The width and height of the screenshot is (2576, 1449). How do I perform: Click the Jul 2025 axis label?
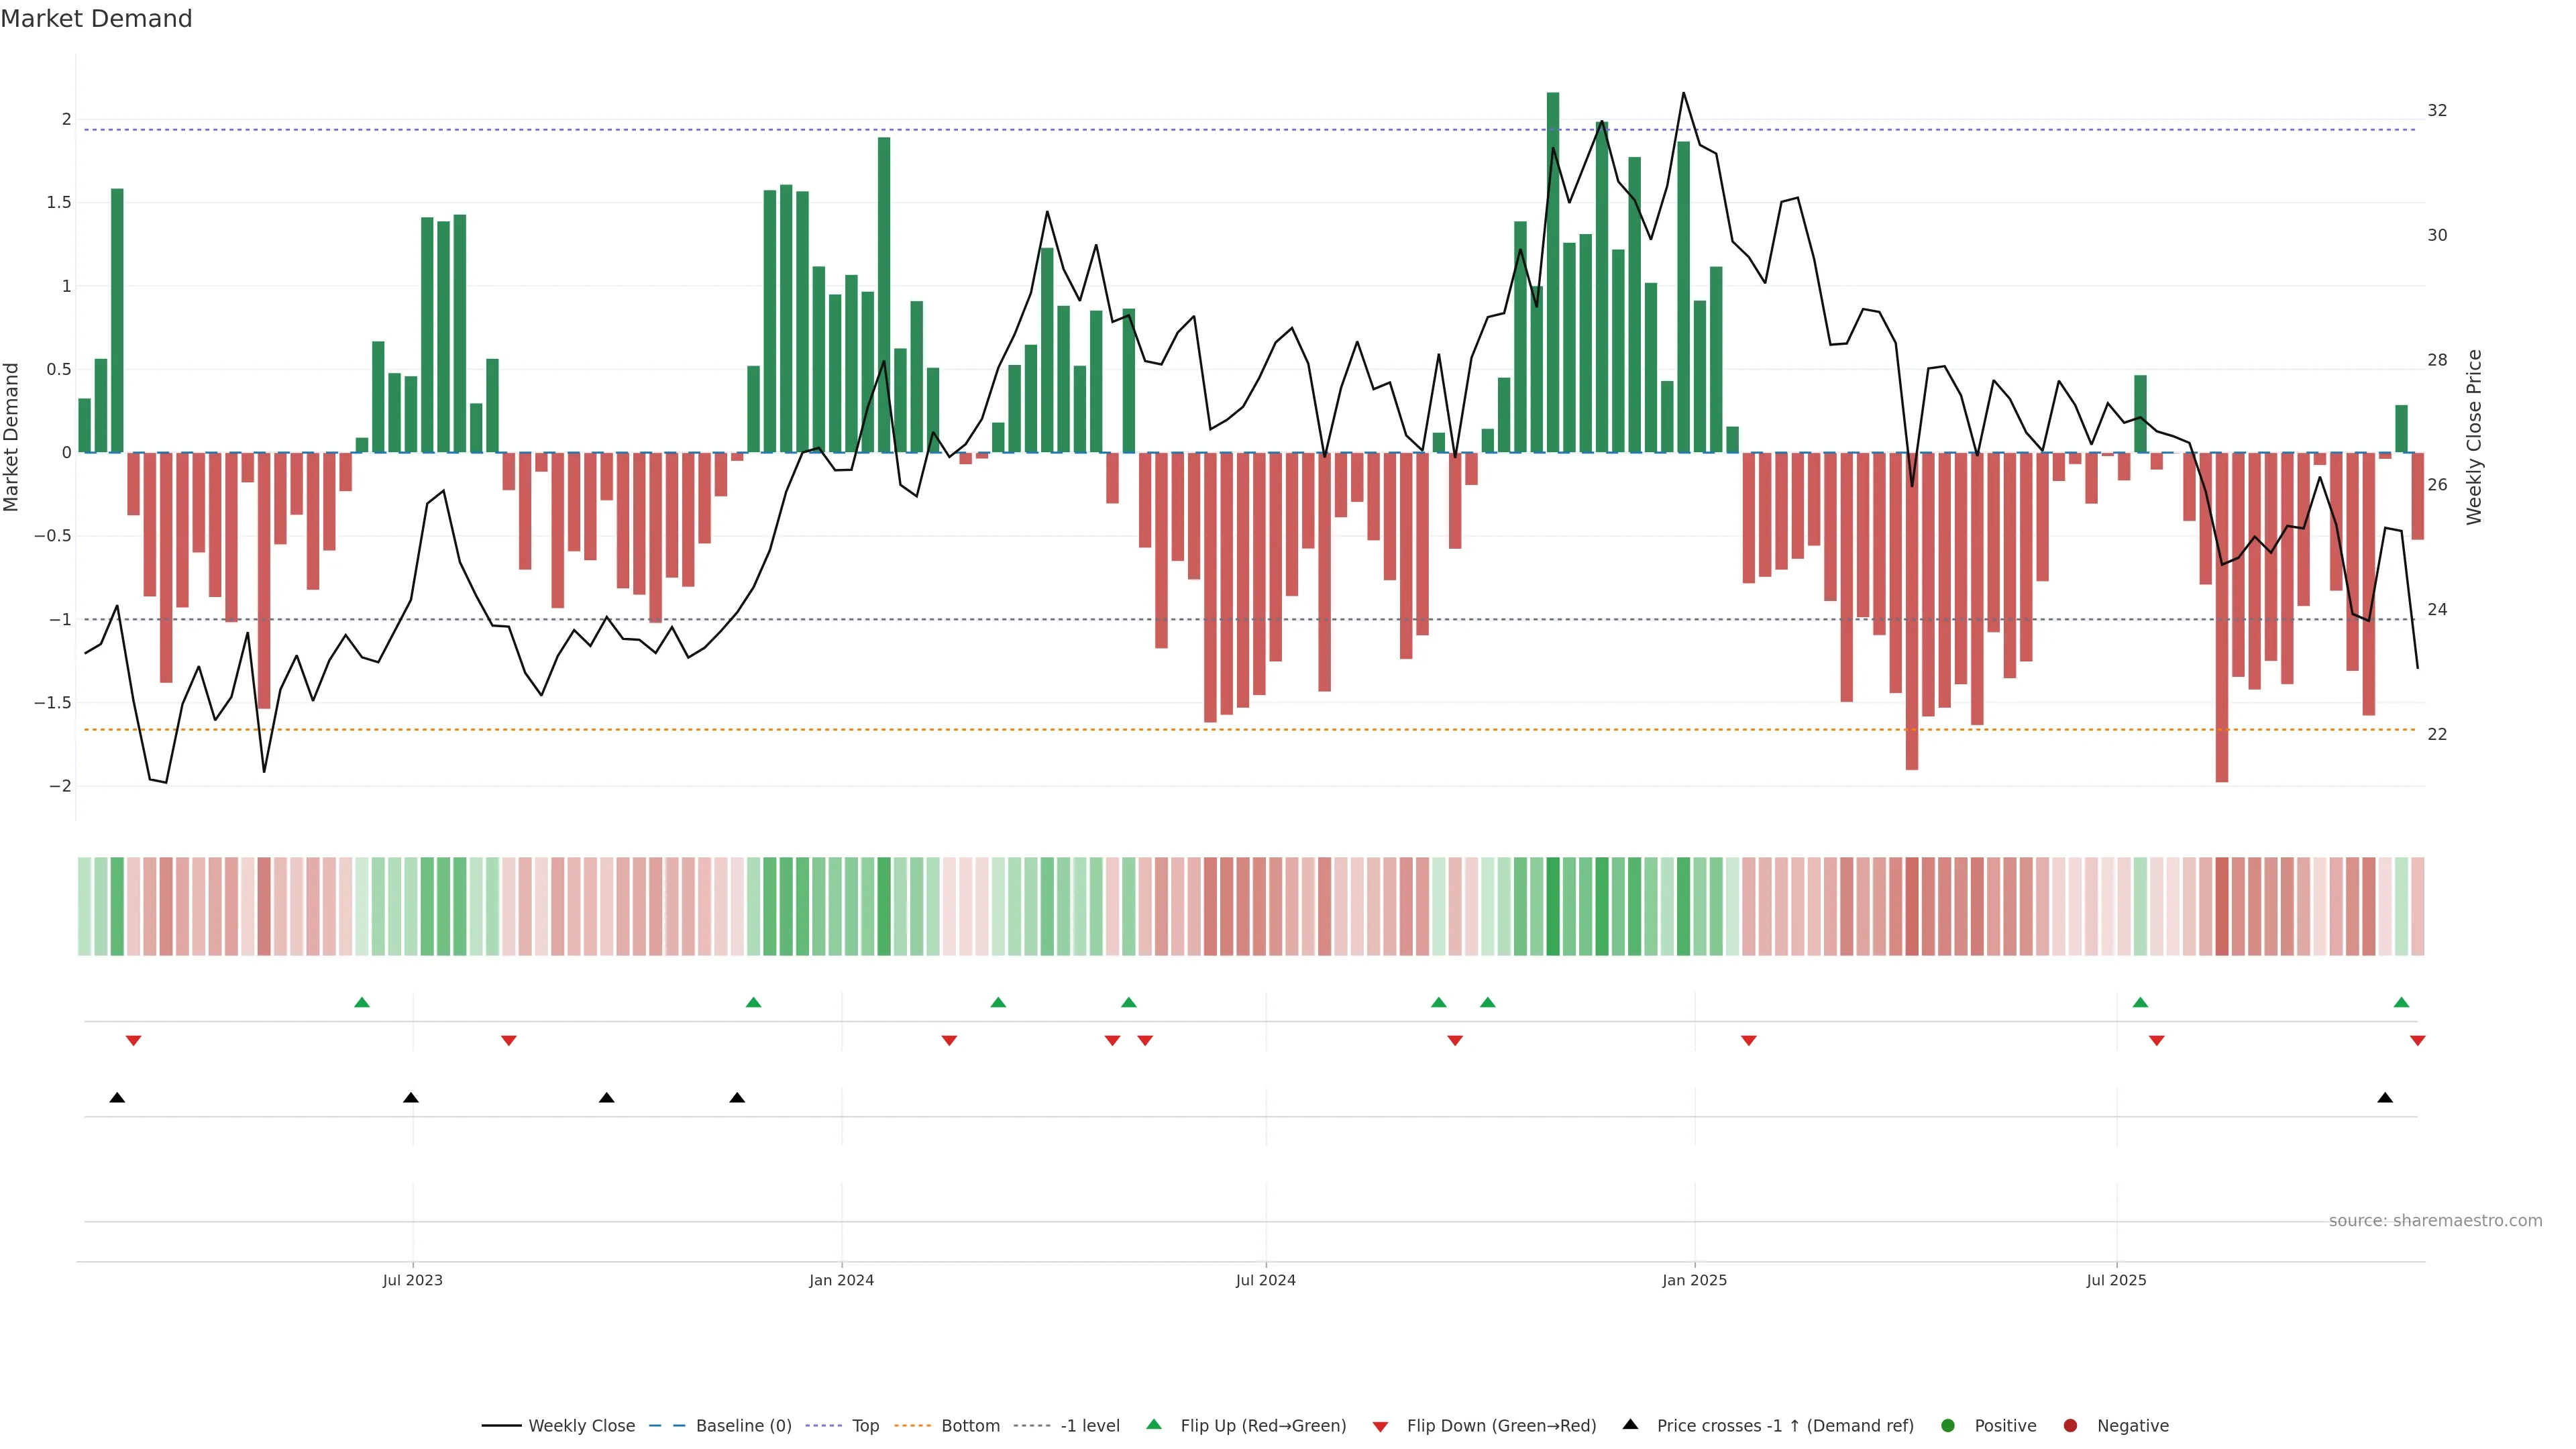click(2116, 1280)
